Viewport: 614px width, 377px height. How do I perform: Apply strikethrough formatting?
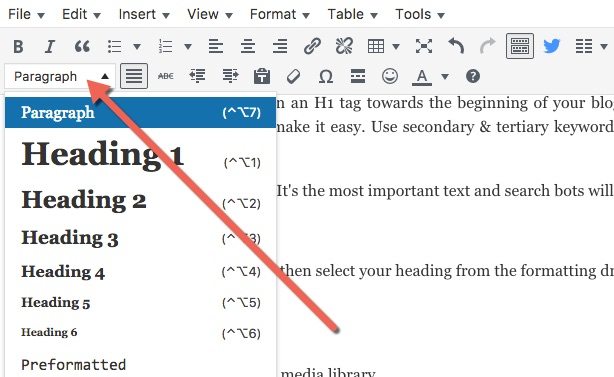click(166, 76)
